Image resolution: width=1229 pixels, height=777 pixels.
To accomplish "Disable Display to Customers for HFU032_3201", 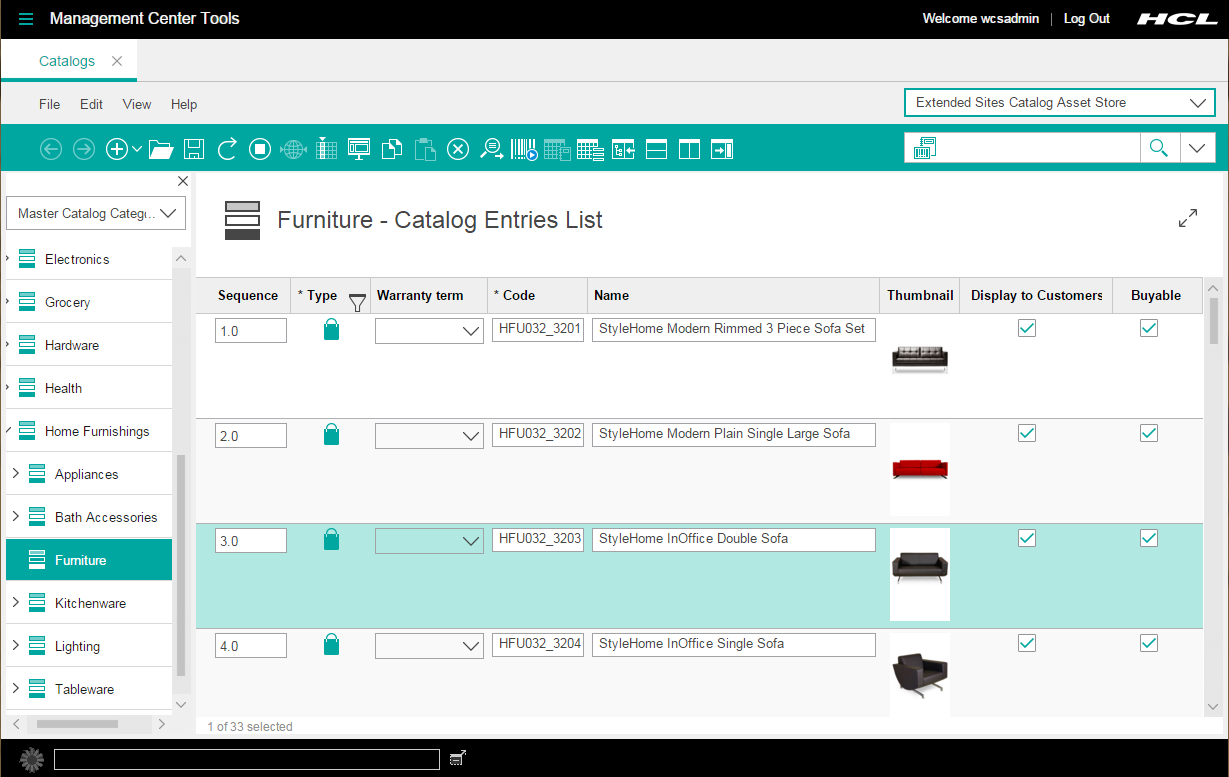I will [x=1026, y=328].
